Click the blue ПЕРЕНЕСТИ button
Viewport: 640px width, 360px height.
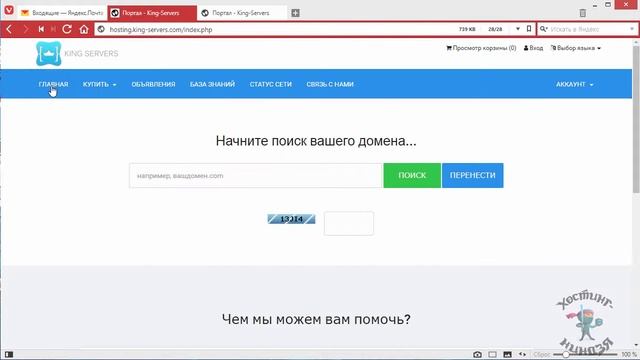[473, 176]
